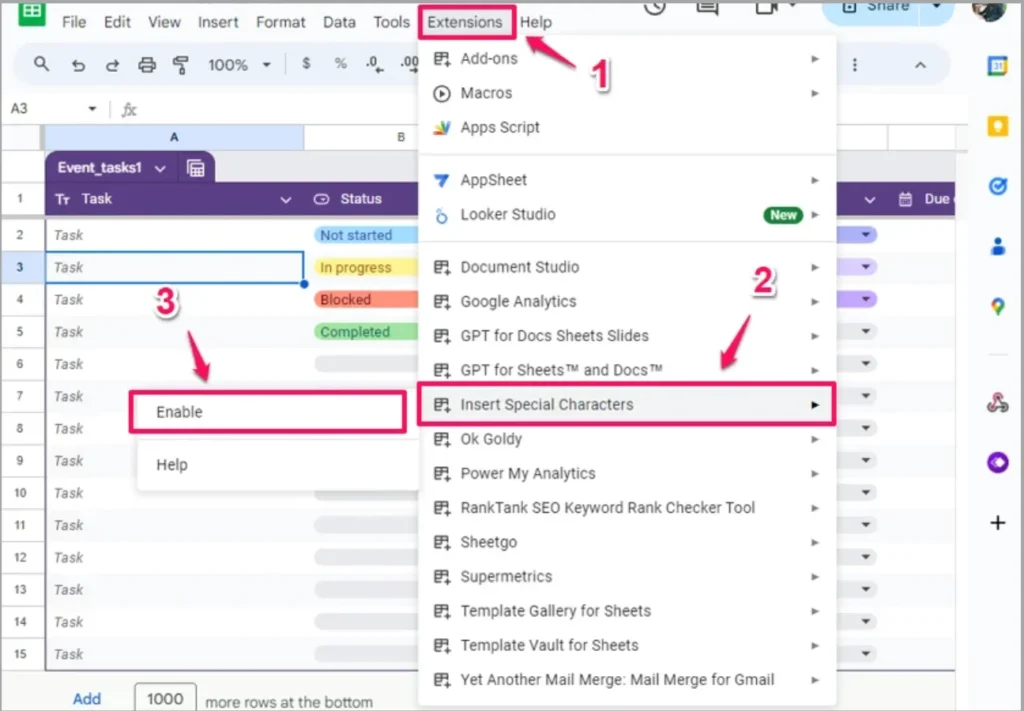Select the 'In progress' status chip
The image size is (1024, 711).
pyautogui.click(x=366, y=267)
